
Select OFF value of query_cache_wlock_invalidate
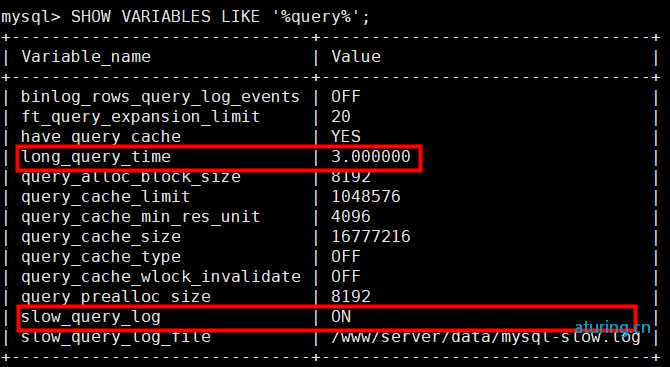tap(346, 276)
